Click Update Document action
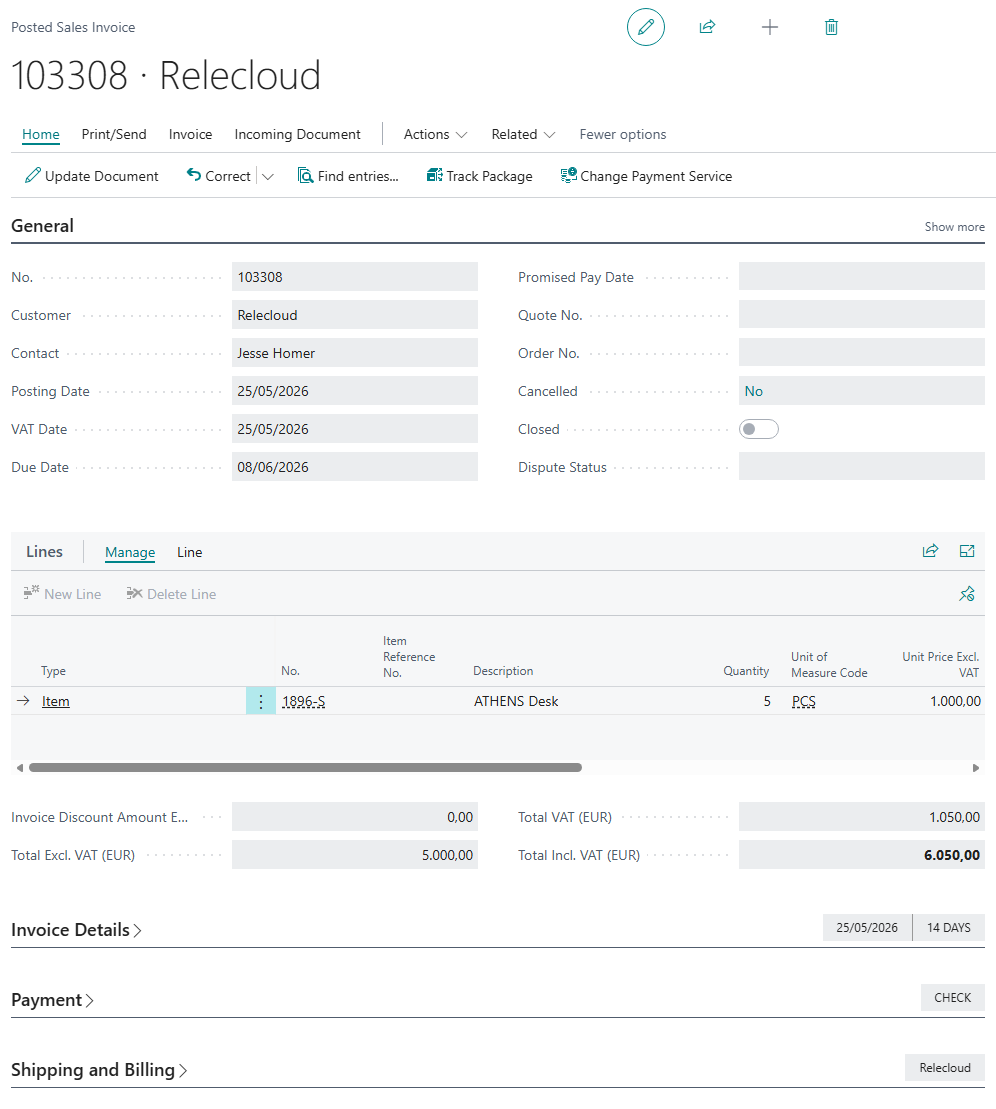The width and height of the screenshot is (996, 1109). [x=91, y=176]
